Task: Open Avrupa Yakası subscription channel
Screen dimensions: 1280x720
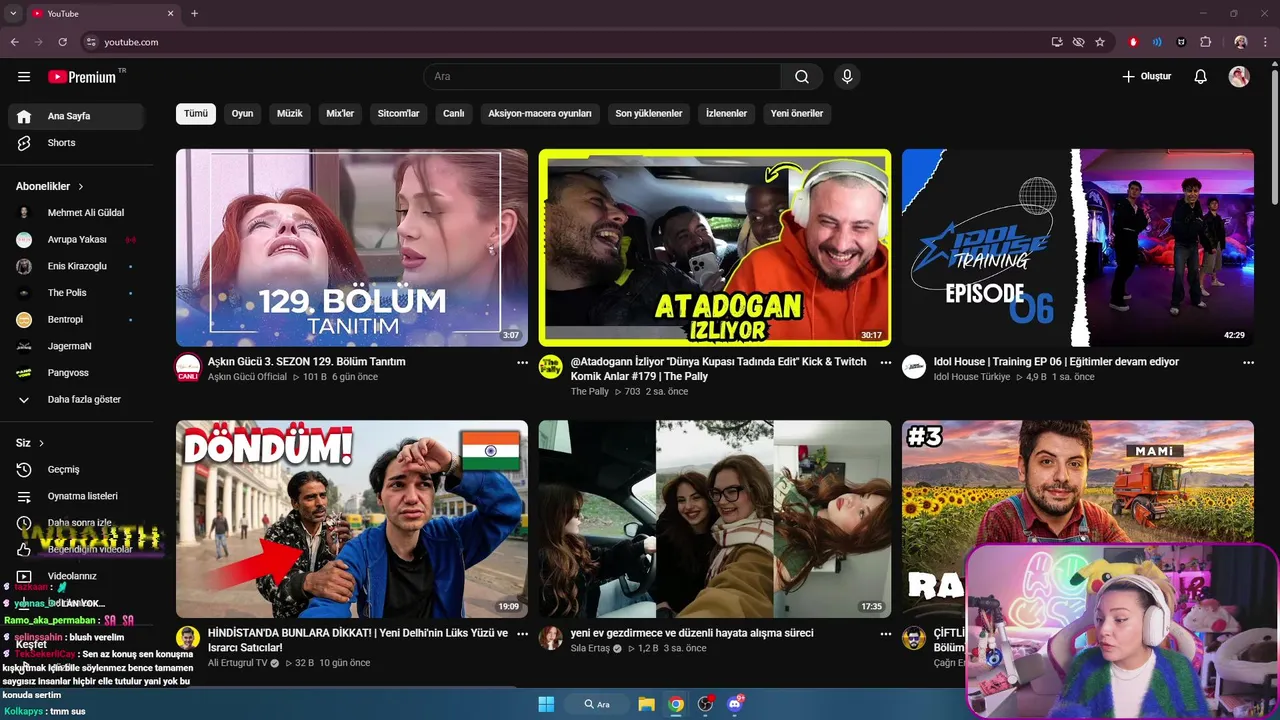Action: [76, 240]
